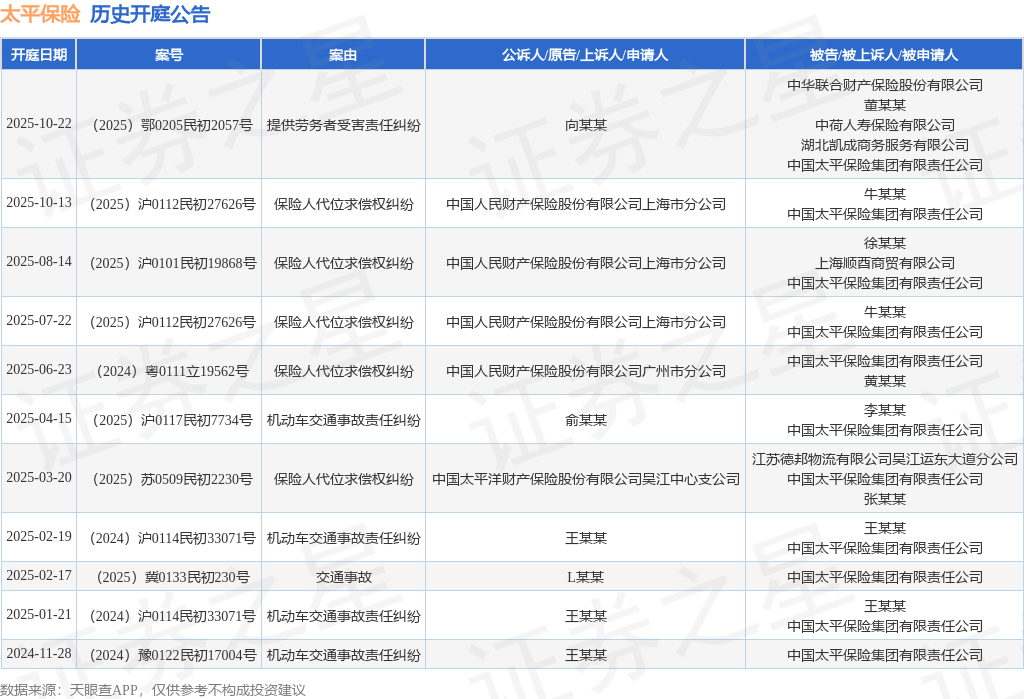Image resolution: width=1024 pixels, height=699 pixels.
Task: Click 保险人代位求偿权纠纷 in the 2025-08-14 row
Action: 343,263
